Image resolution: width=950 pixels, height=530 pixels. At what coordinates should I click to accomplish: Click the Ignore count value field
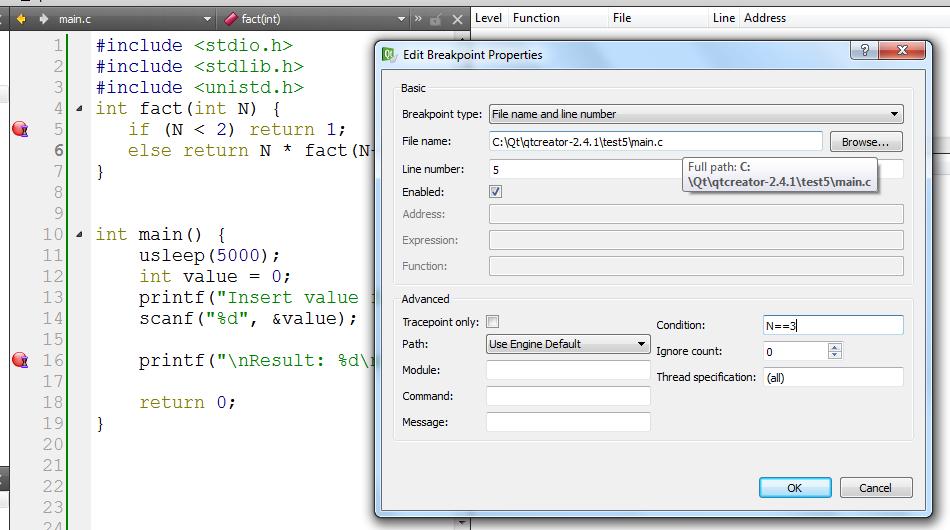pyautogui.click(x=796, y=351)
